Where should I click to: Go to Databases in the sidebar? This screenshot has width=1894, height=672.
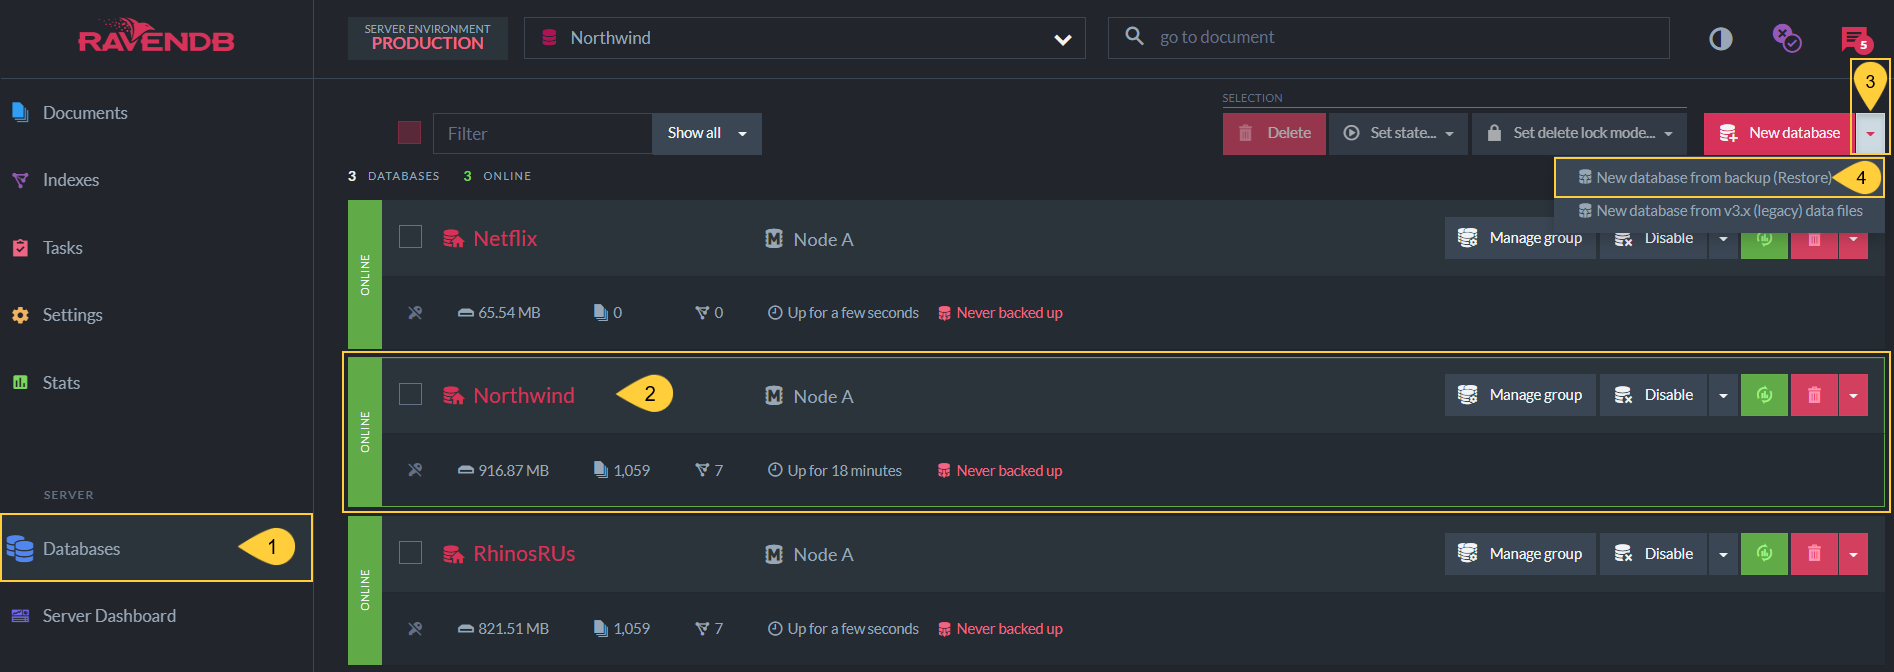pyautogui.click(x=157, y=548)
